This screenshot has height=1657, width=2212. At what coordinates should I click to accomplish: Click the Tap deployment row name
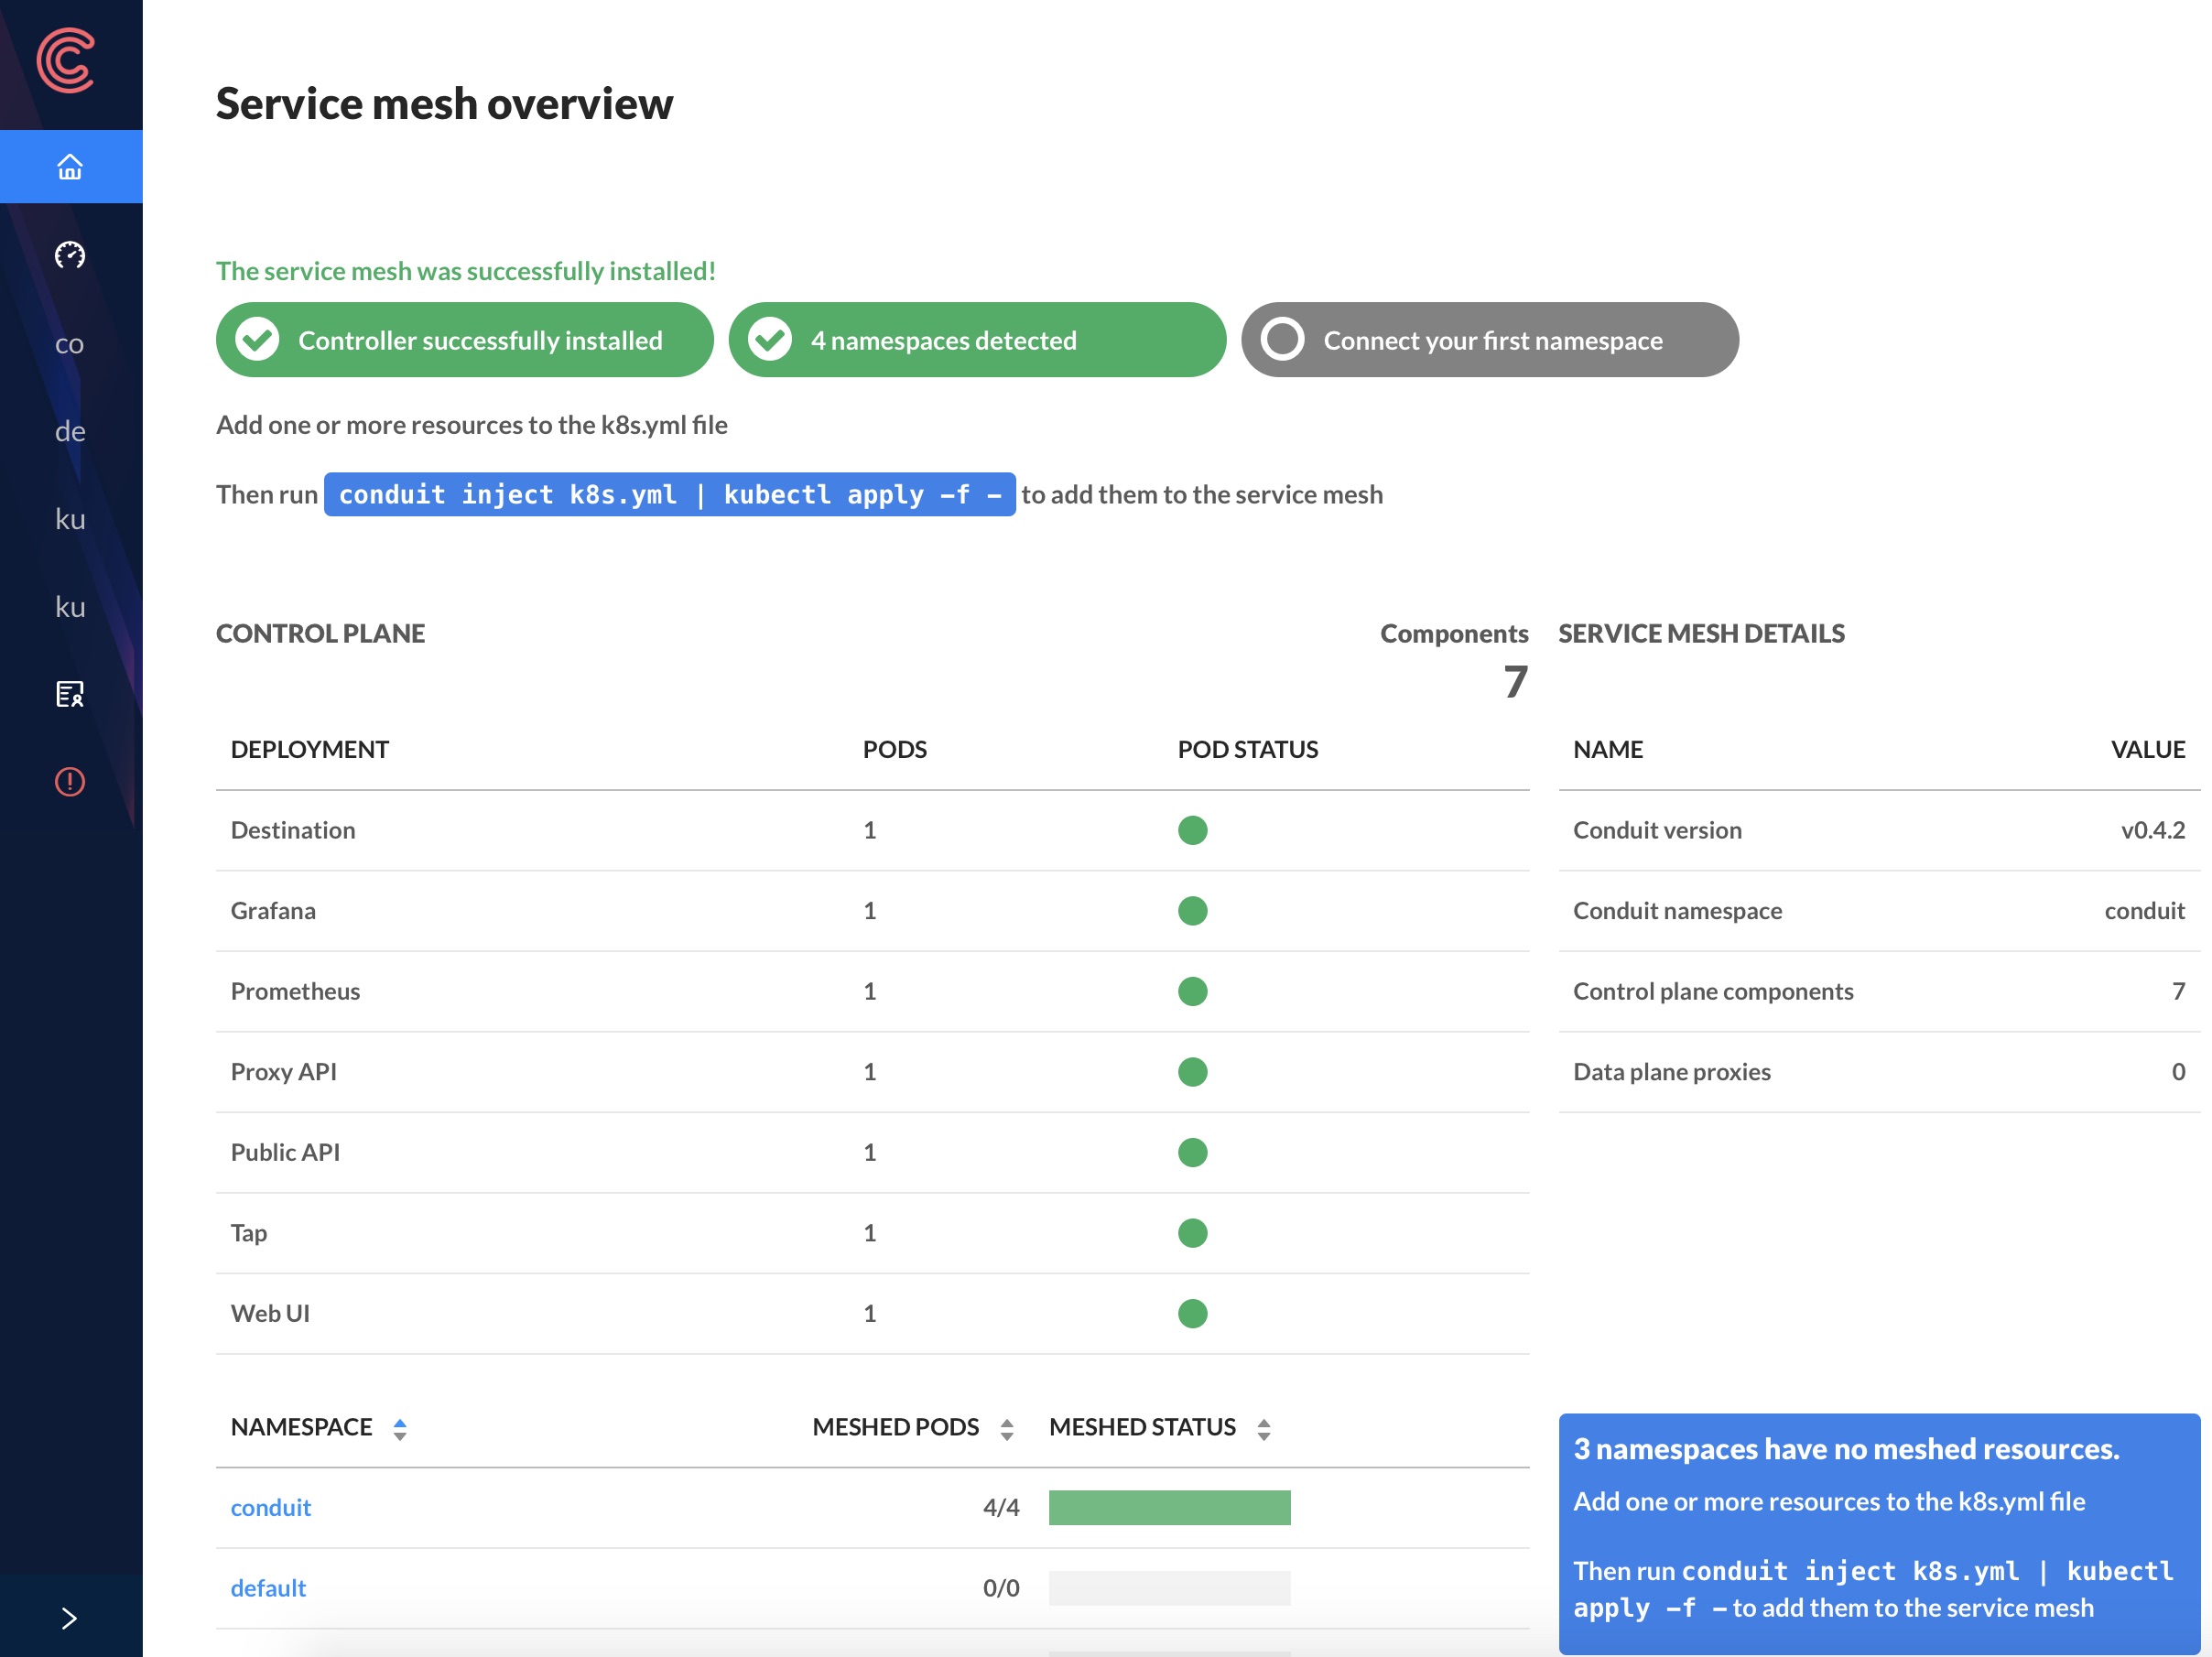coord(249,1233)
